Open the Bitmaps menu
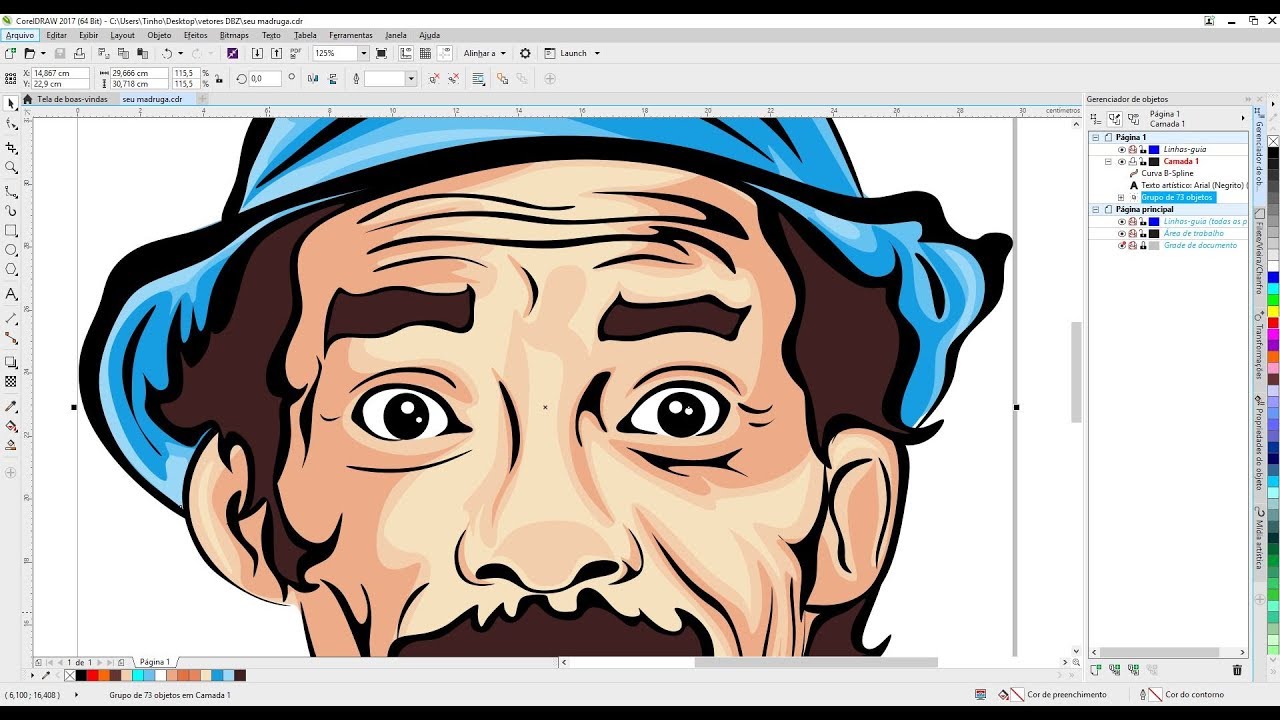The width and height of the screenshot is (1280, 720). [234, 35]
